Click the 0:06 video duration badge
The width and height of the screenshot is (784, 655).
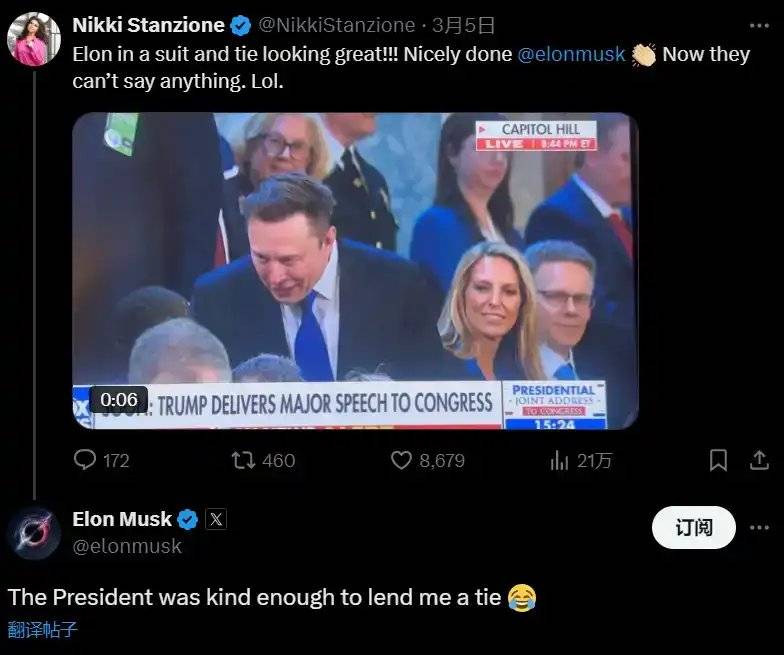(x=119, y=399)
